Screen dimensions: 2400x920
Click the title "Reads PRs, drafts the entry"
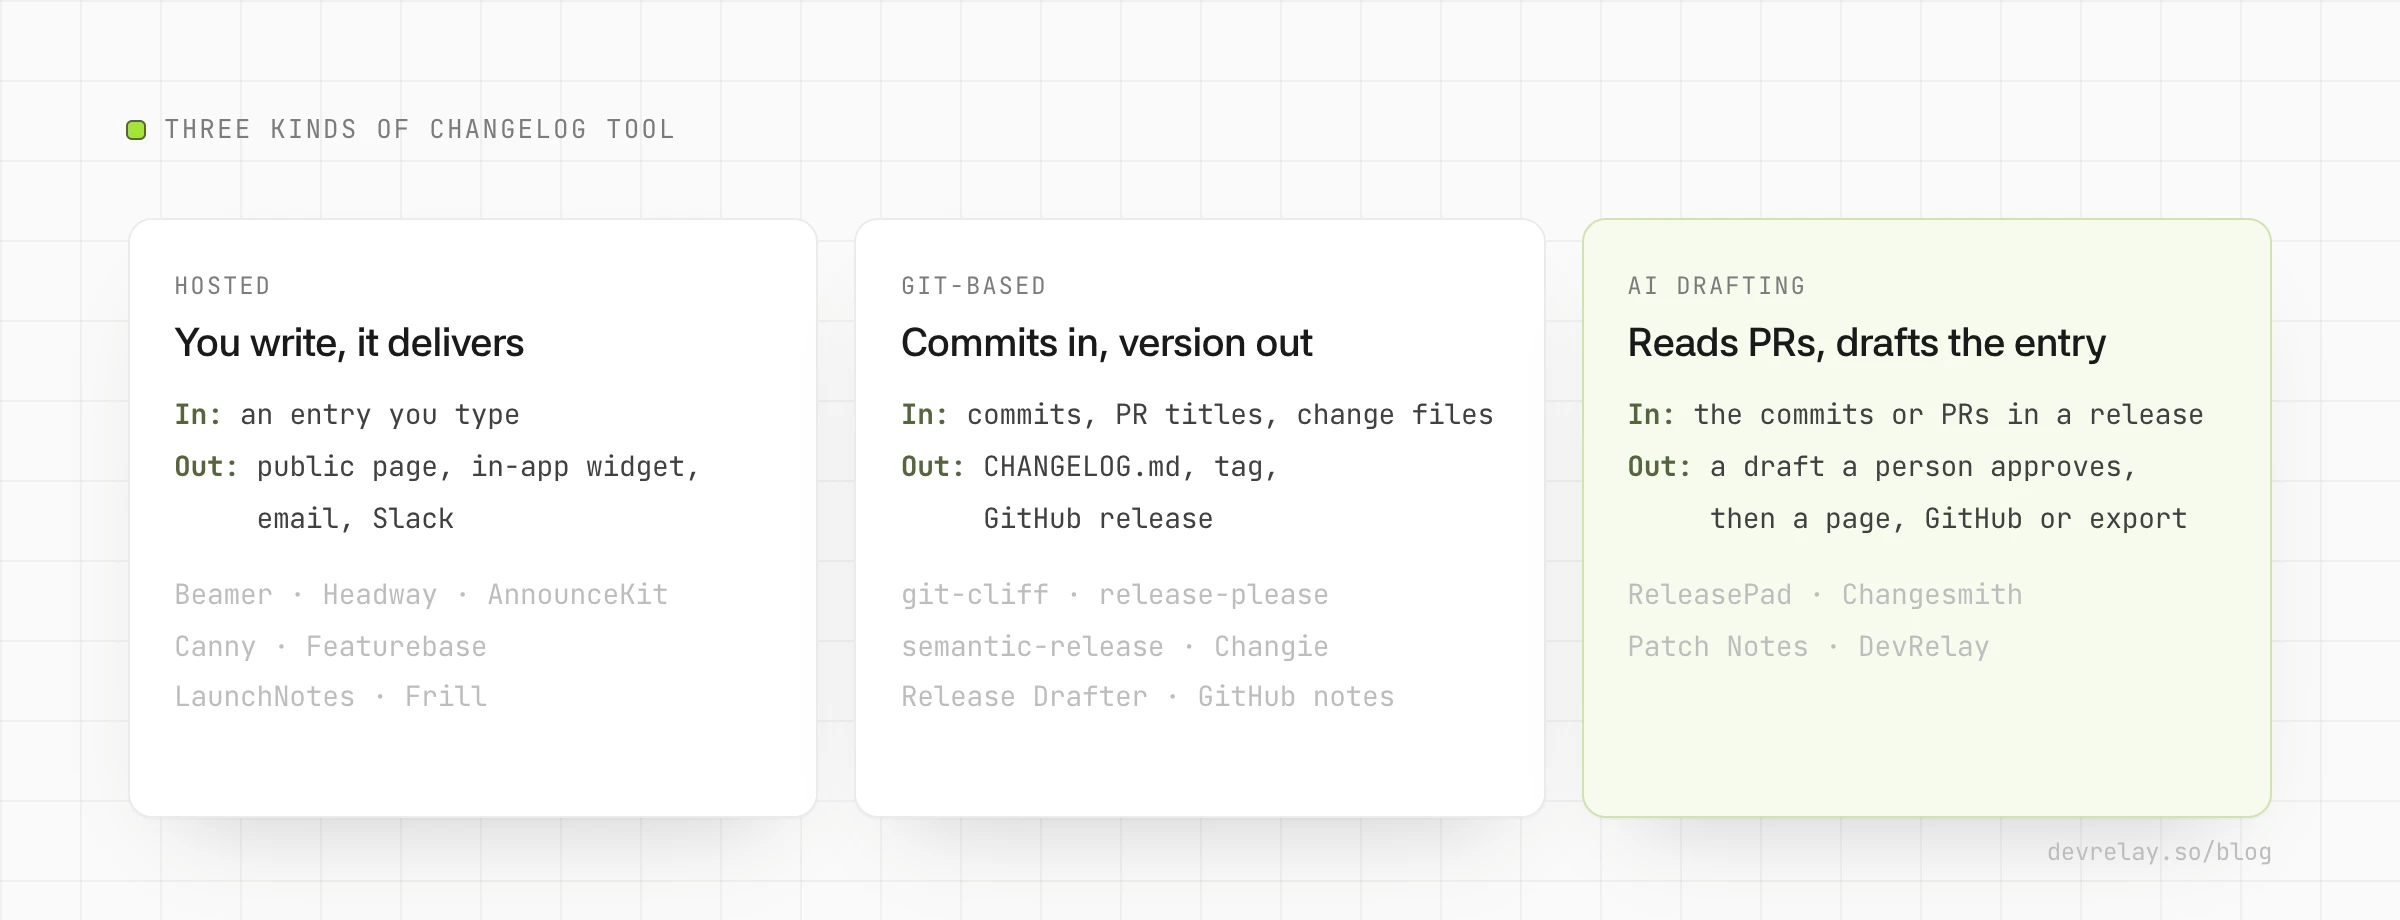1866,343
